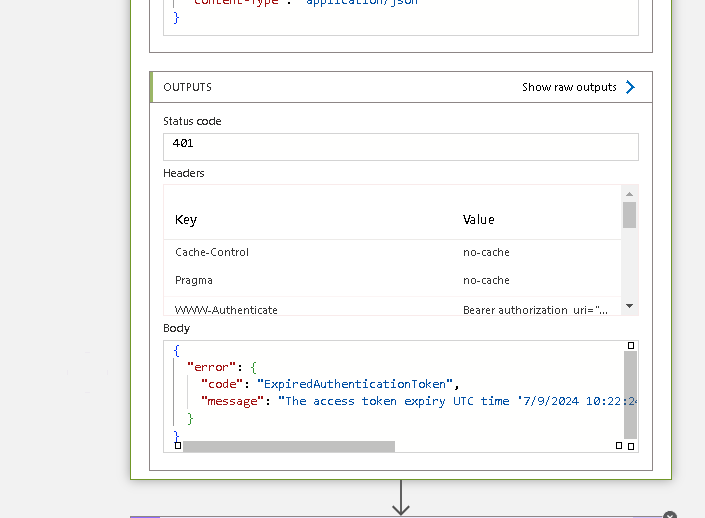Select the Cache-Control header key
705x518 pixels.
(212, 252)
